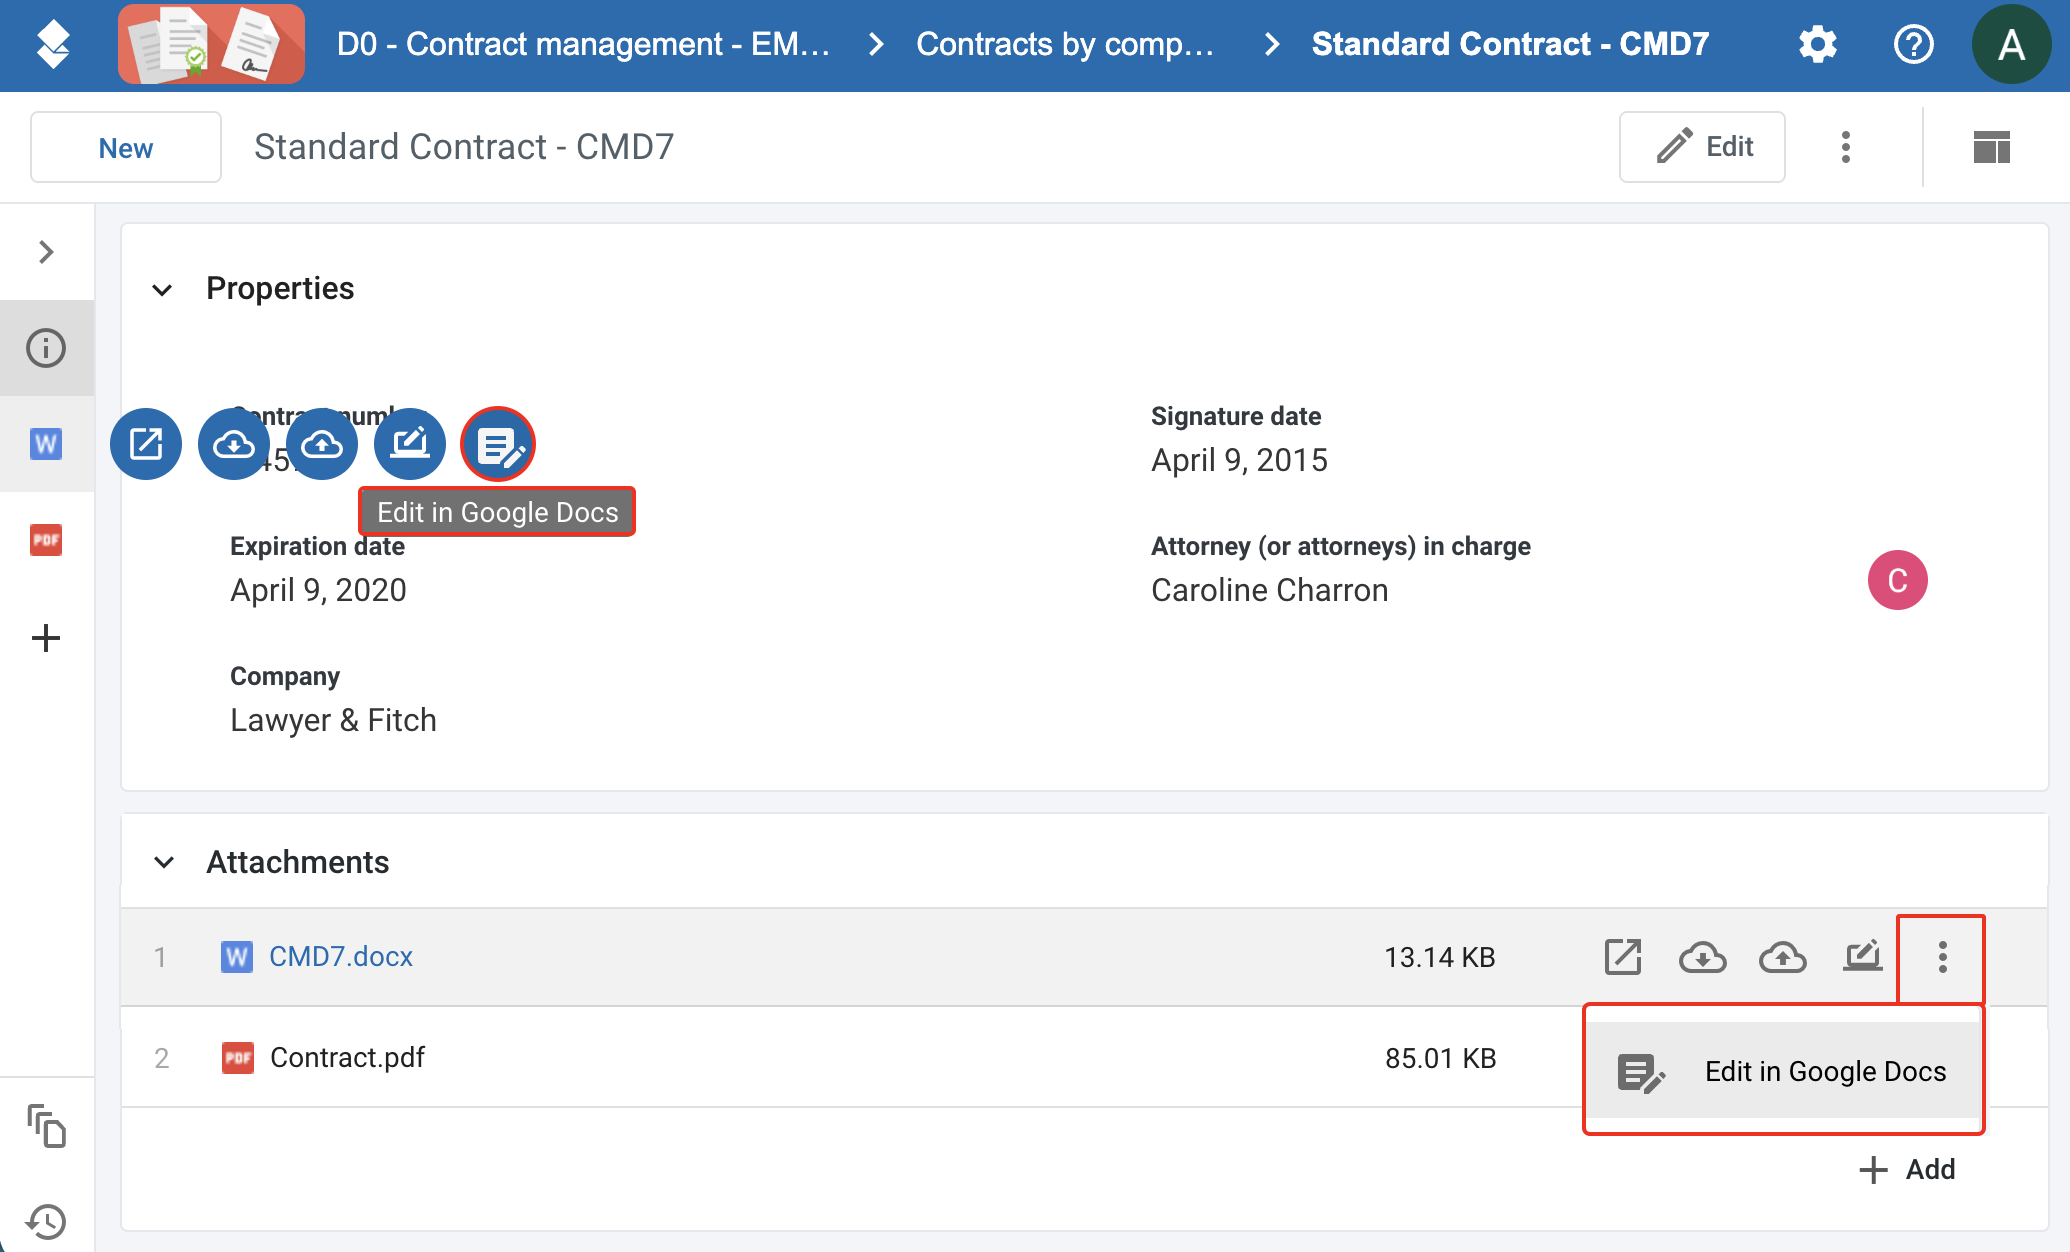
Task: Select the PDF tab in sidebar
Action: click(x=46, y=540)
